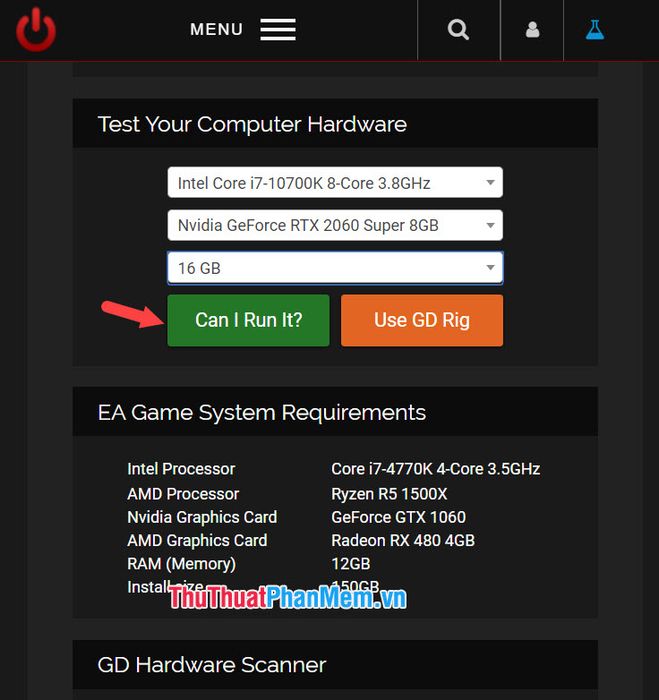The image size is (659, 700).
Task: Select the Nvidia Graphics Card label
Action: coord(202,517)
